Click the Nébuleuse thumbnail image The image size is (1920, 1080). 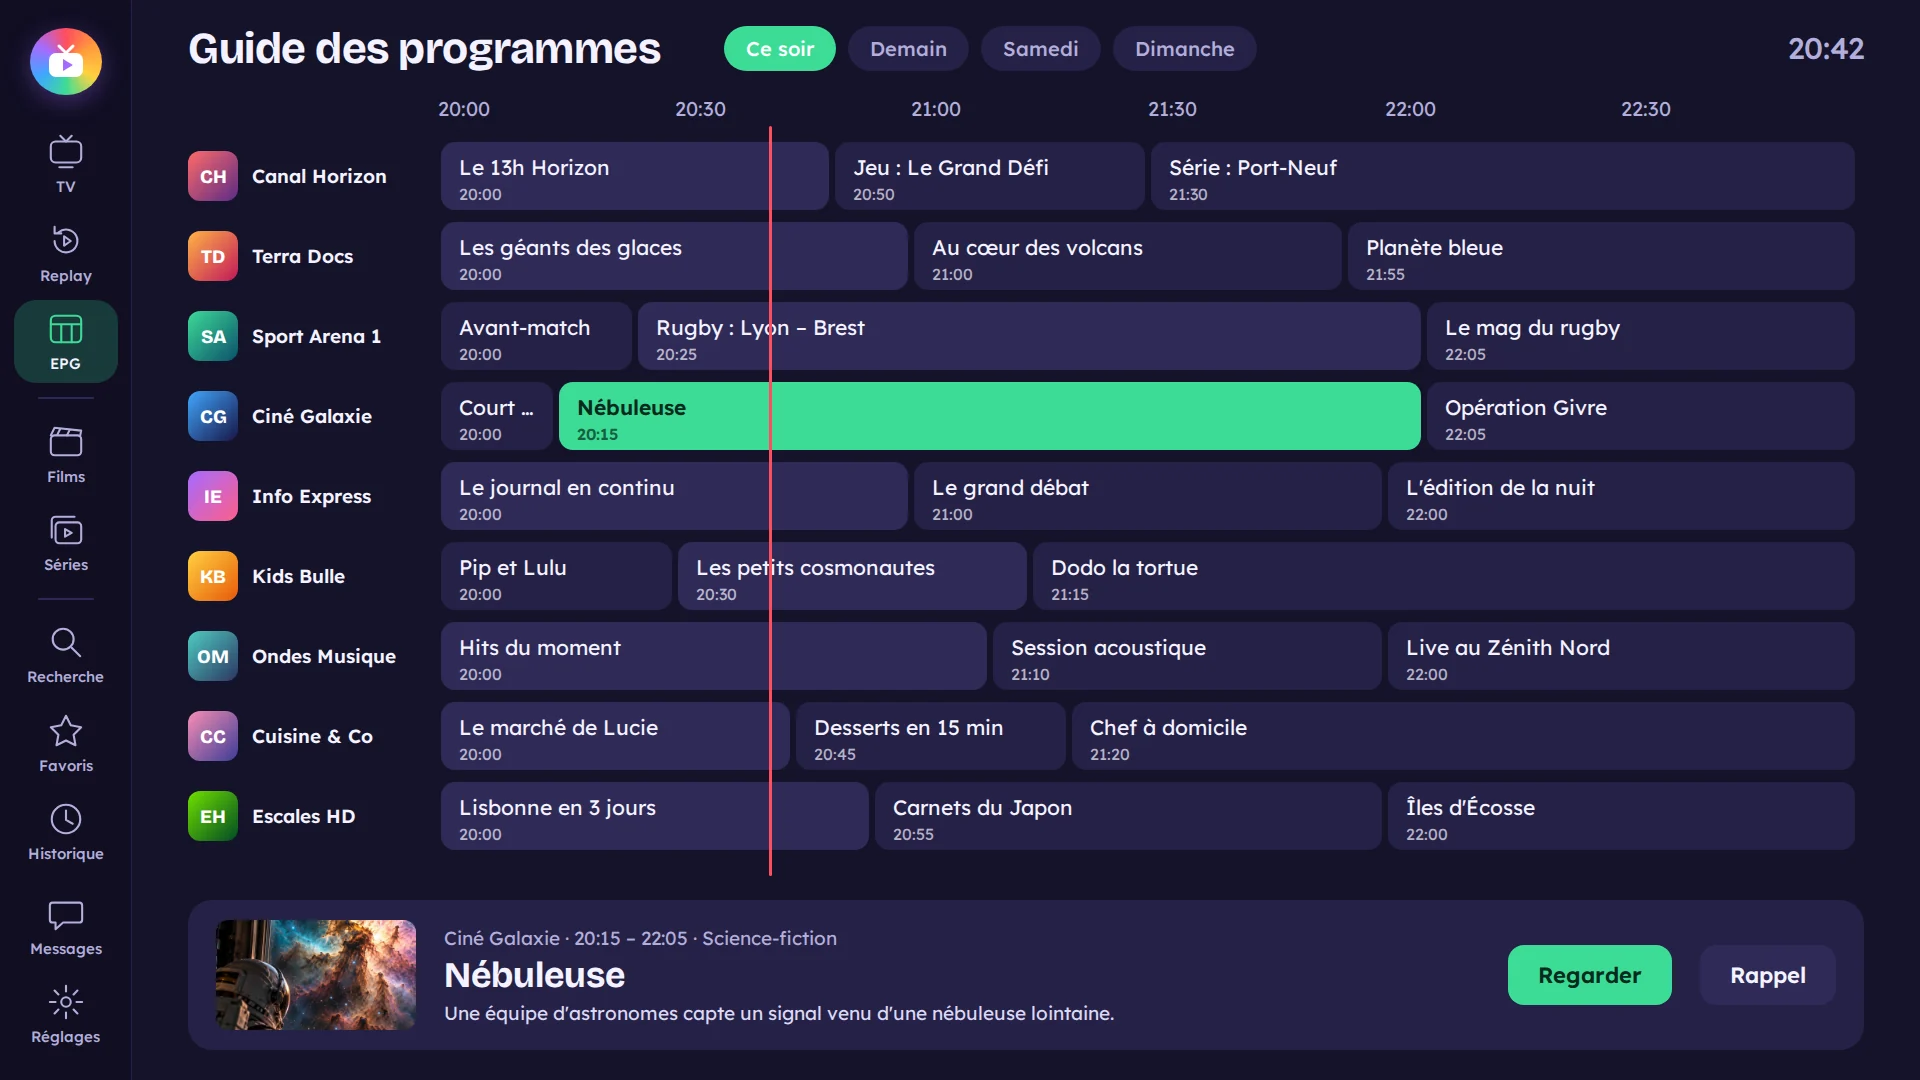pos(316,975)
